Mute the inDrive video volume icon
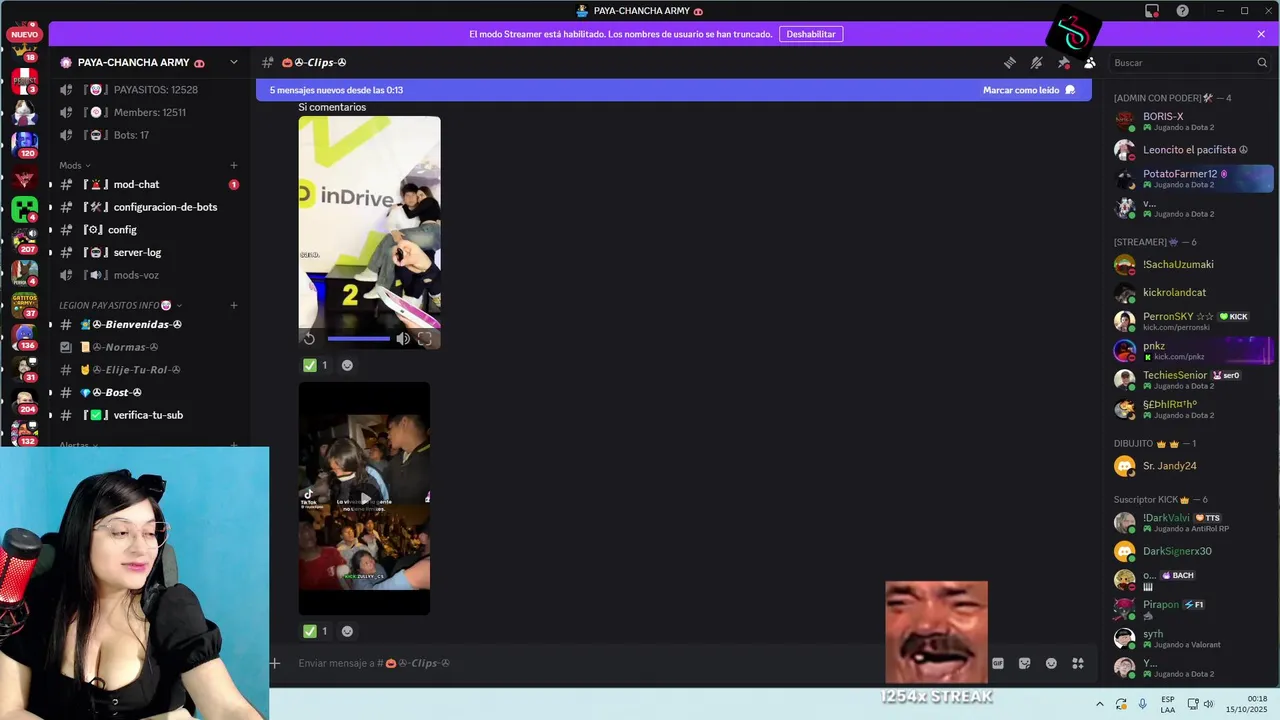Image resolution: width=1280 pixels, height=720 pixels. (x=403, y=339)
